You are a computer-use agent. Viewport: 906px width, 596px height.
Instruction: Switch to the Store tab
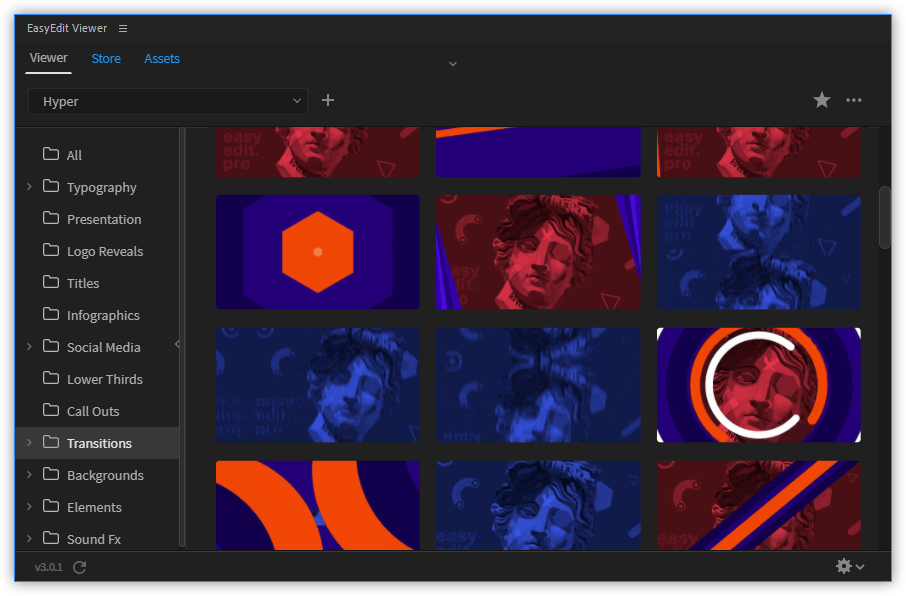[x=106, y=58]
